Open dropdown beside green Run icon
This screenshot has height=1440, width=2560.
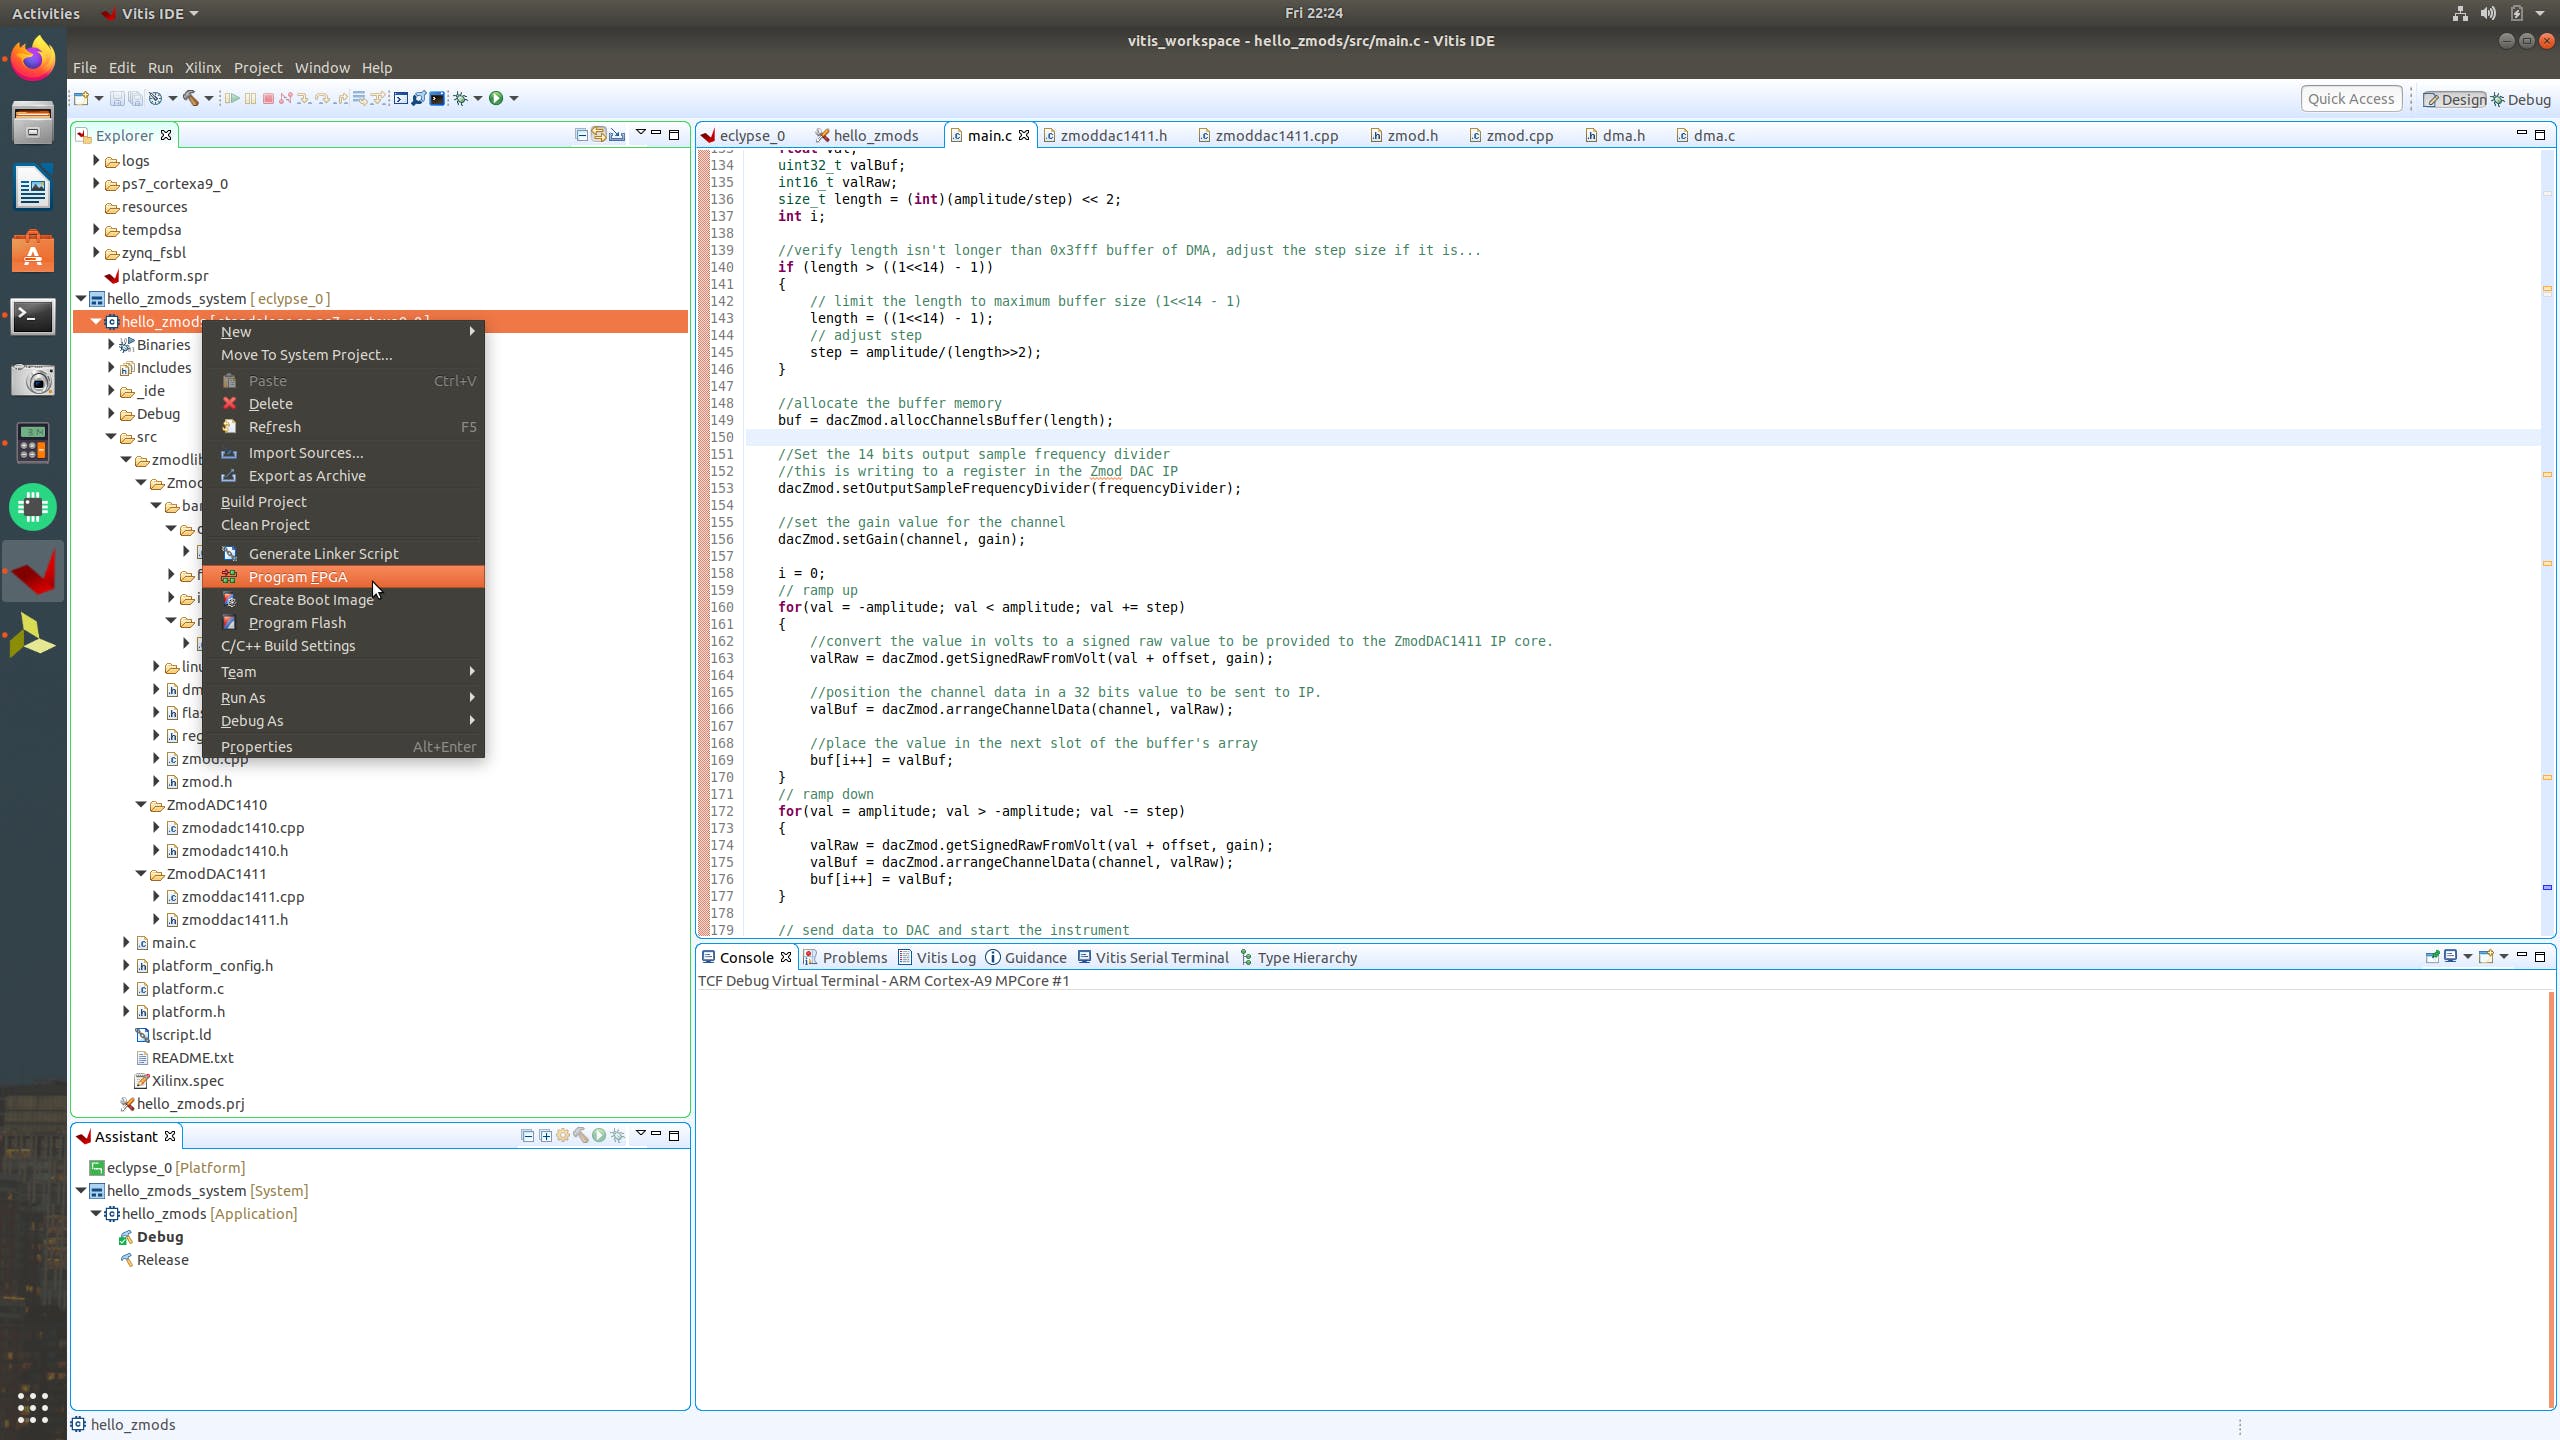514,98
